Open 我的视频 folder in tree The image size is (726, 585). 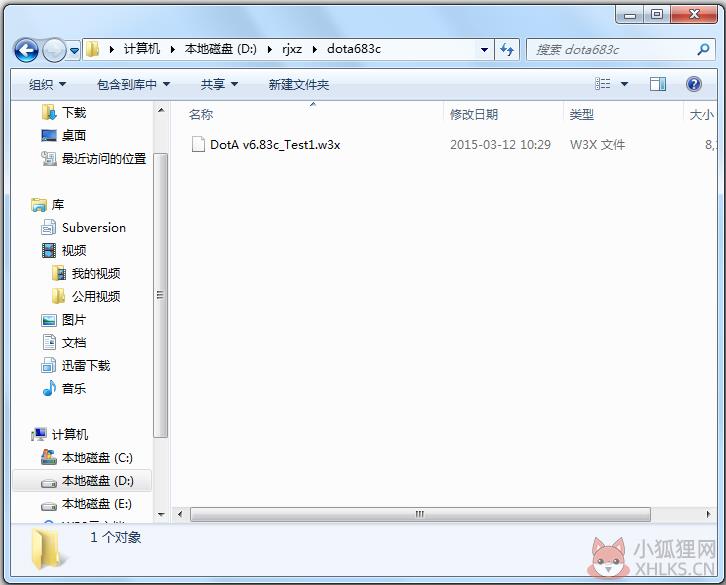click(x=95, y=273)
